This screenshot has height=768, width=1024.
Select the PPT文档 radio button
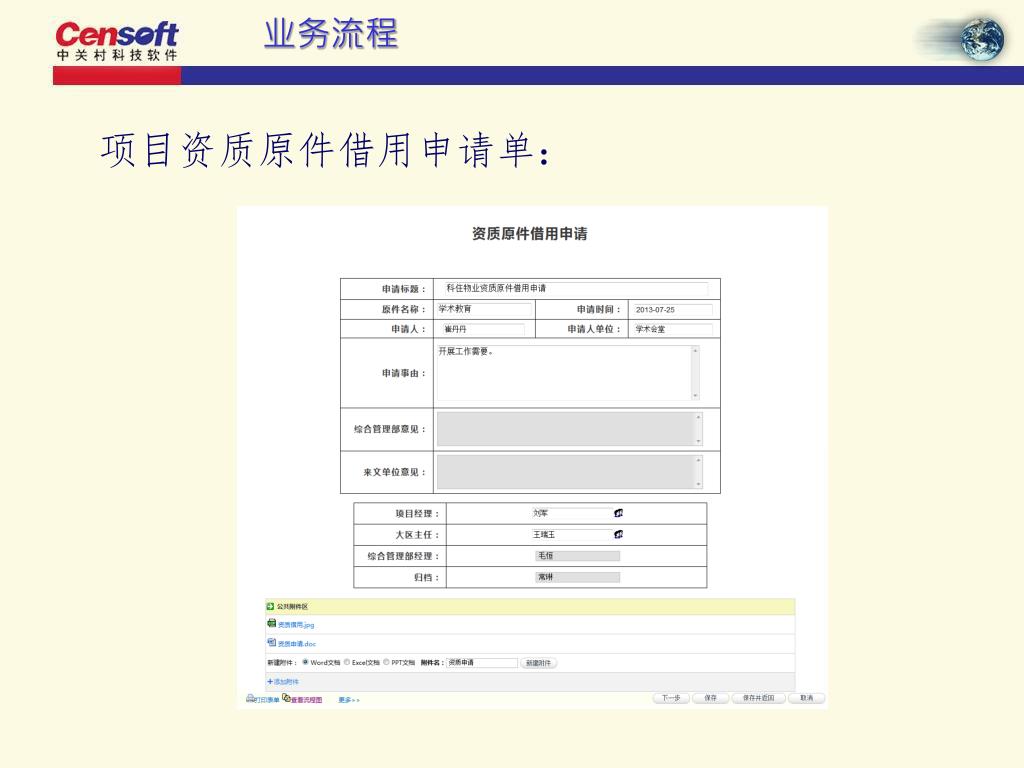[386, 662]
